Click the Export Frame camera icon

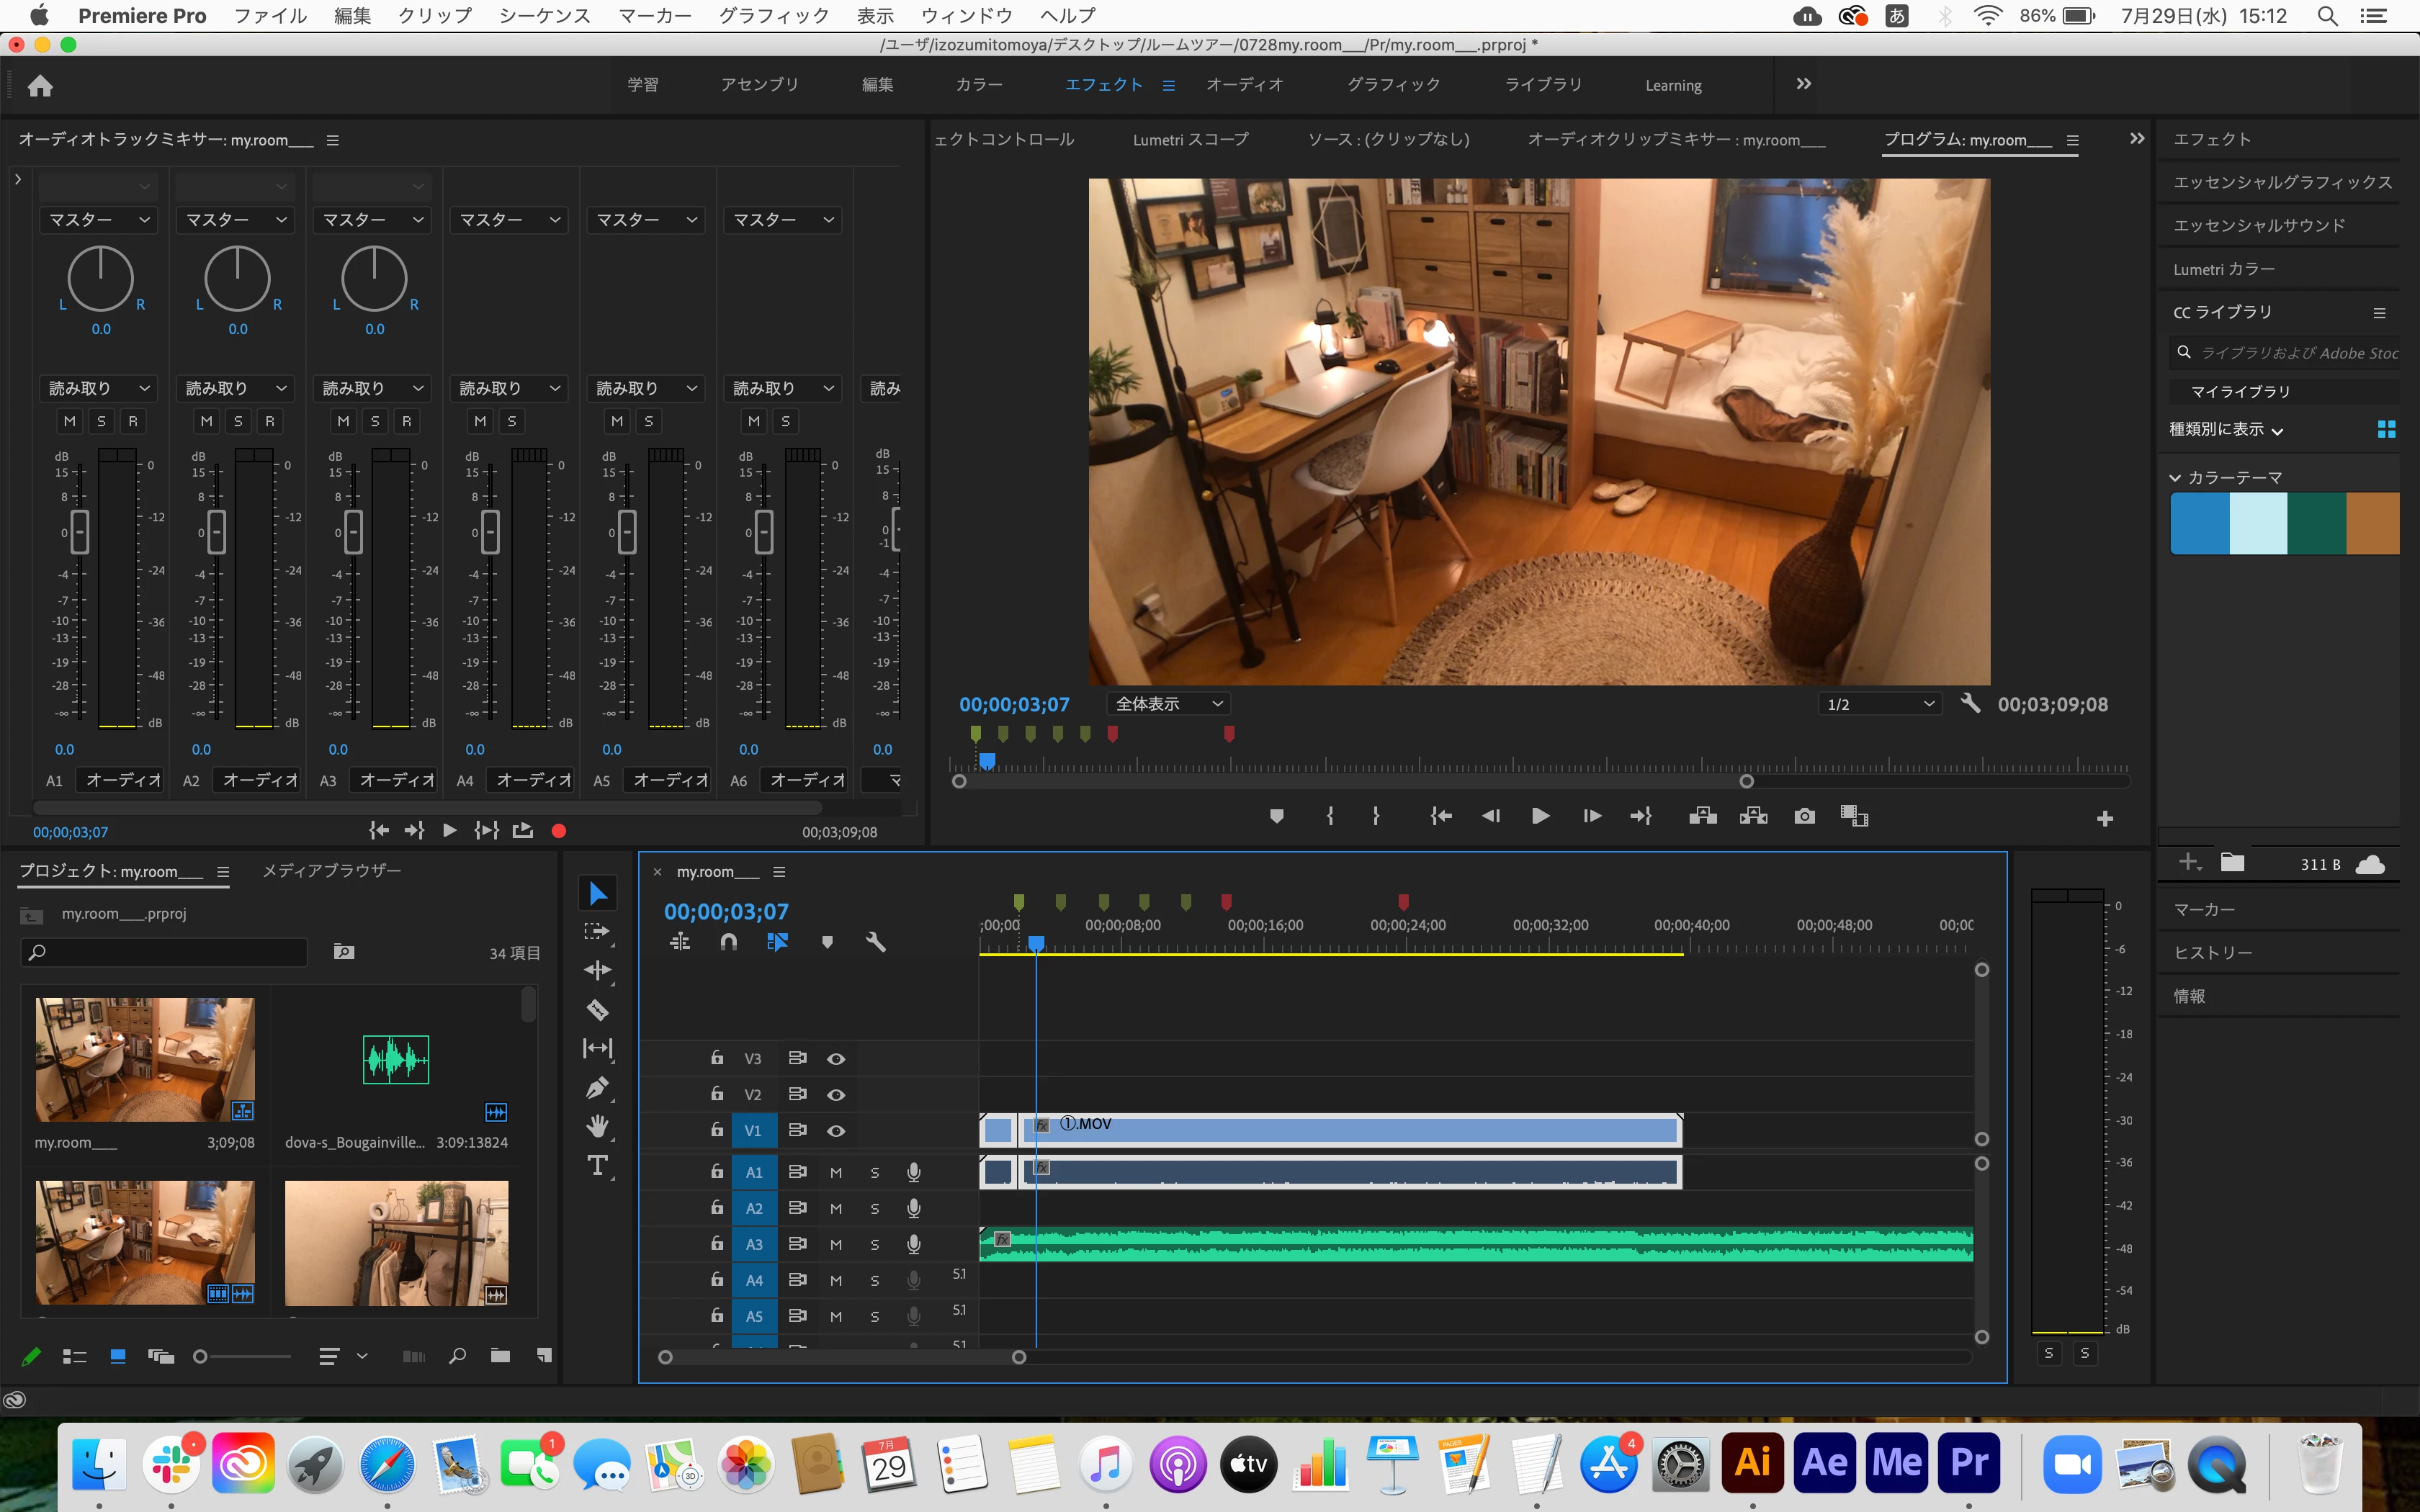[1804, 816]
